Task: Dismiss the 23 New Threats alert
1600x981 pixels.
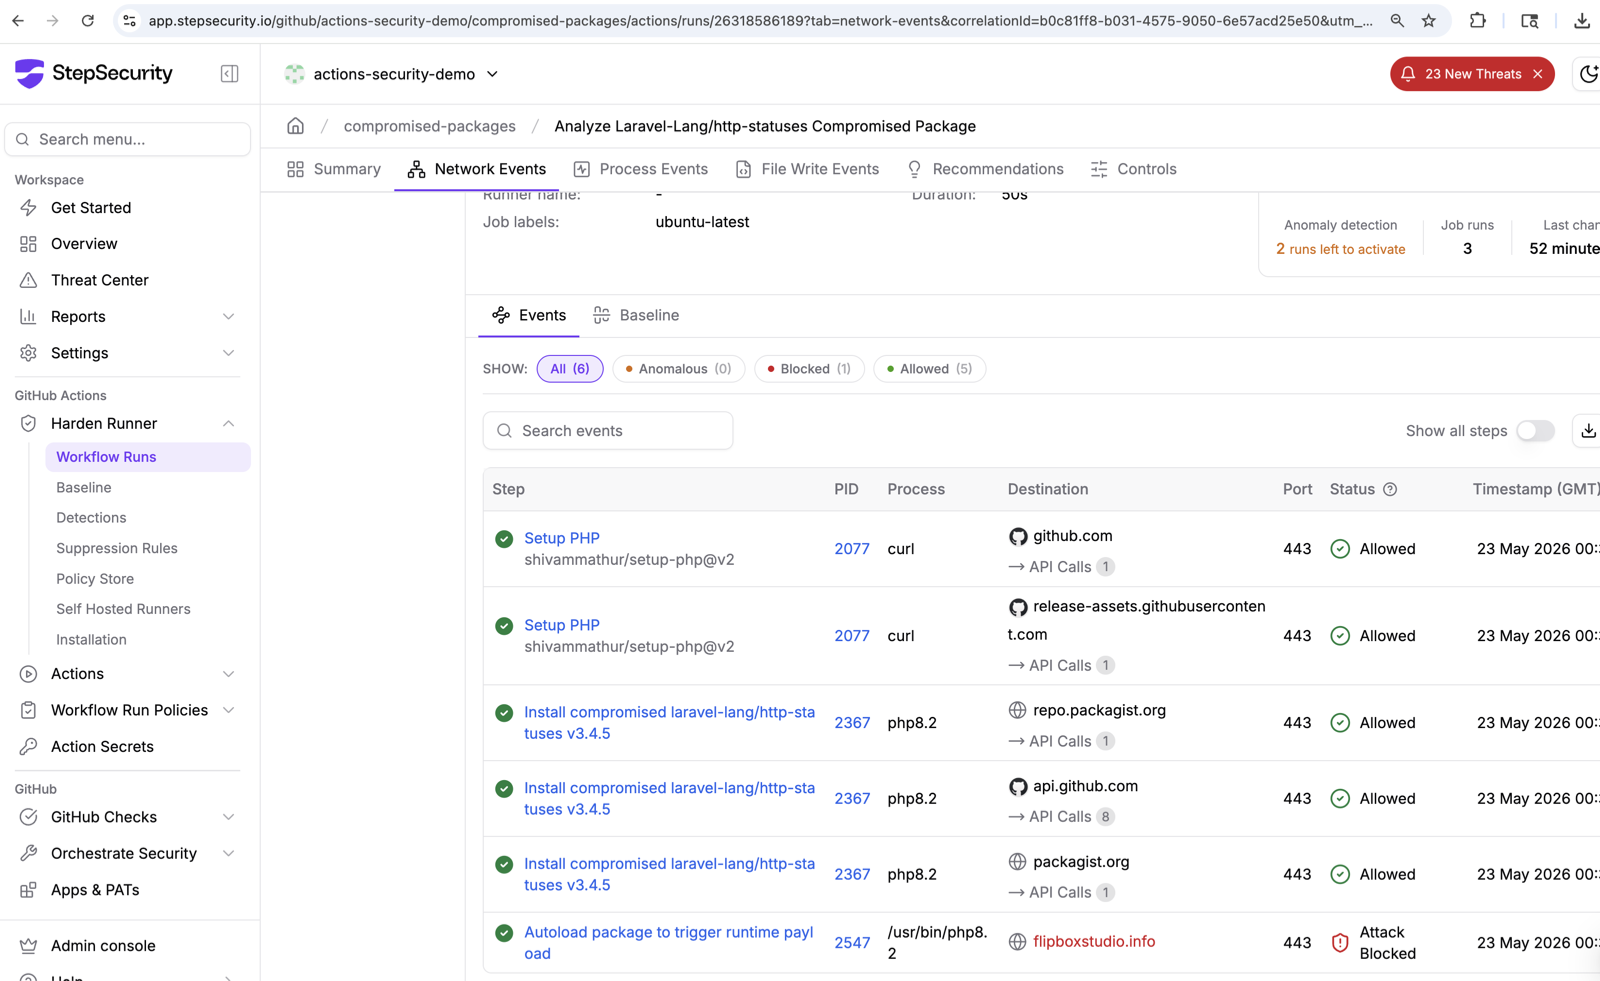Action: [1538, 74]
